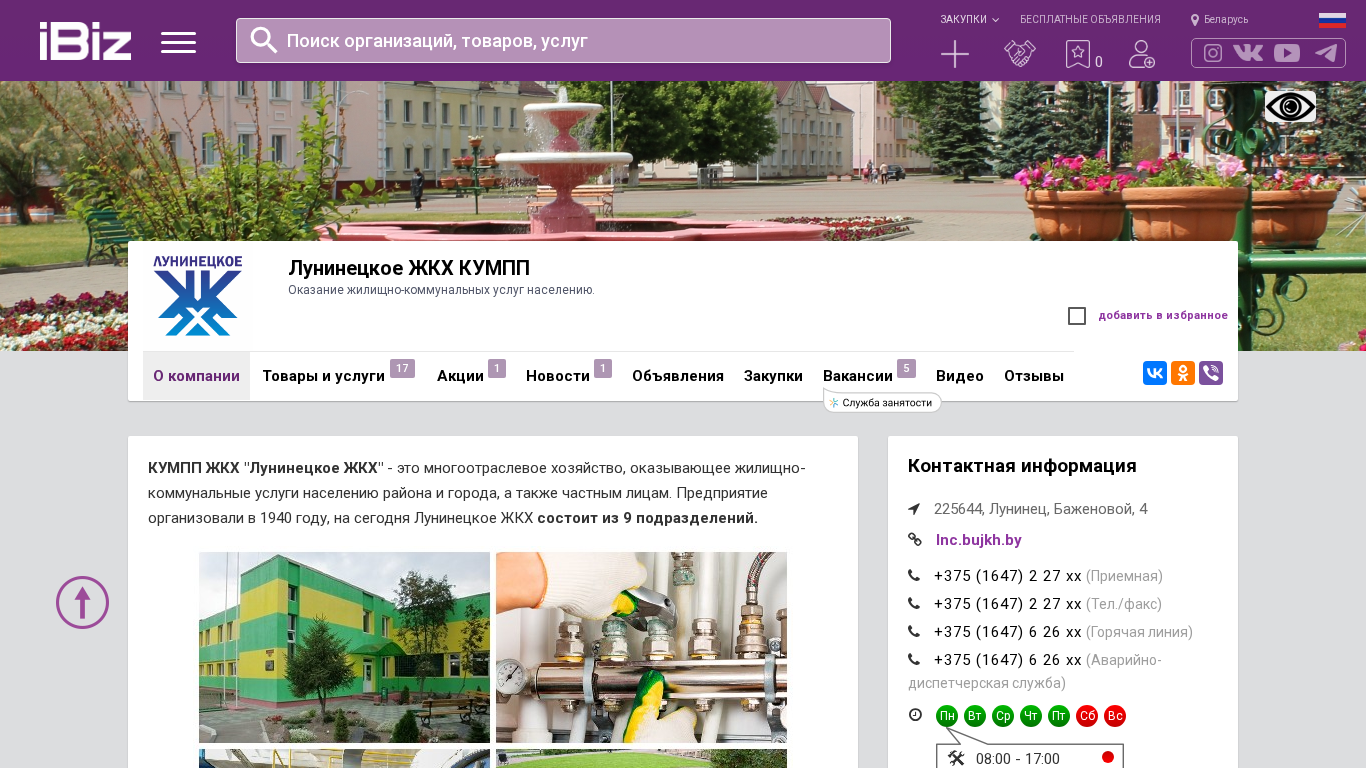Select Saturday (Сб) in the schedule

pos(1087,716)
